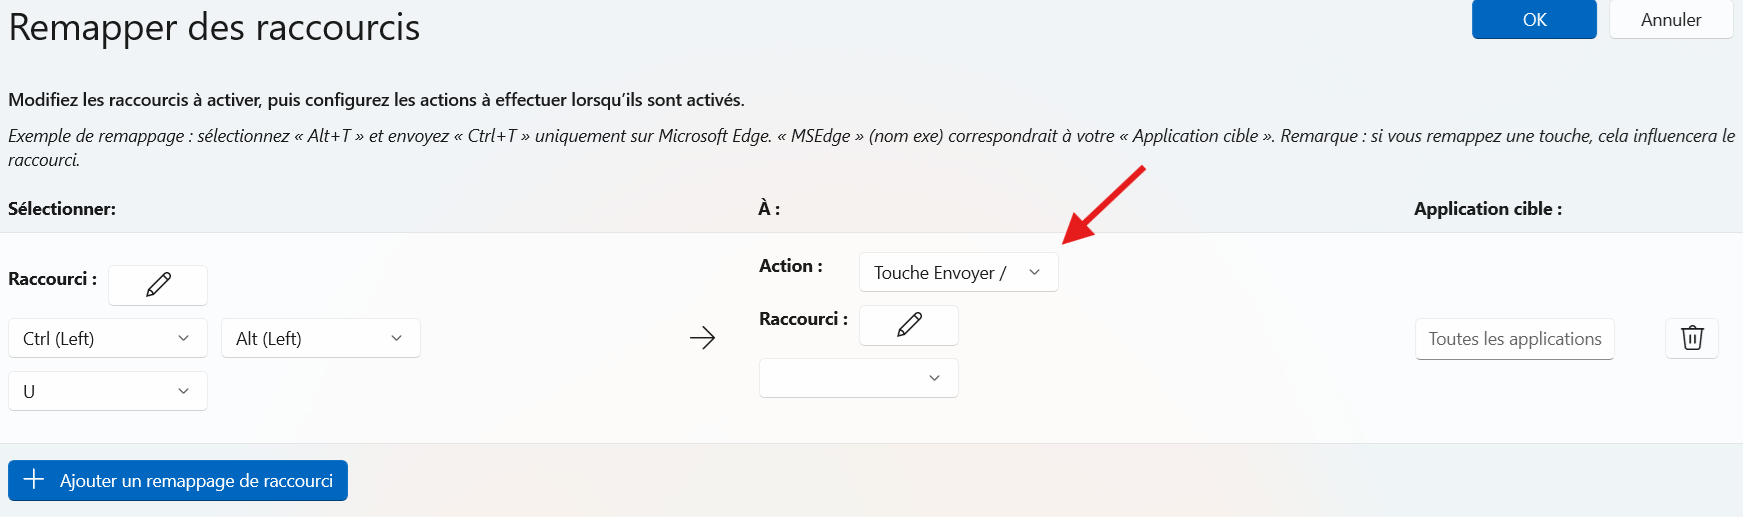Expand the U key dropdown
1743x517 pixels.
pyautogui.click(x=108, y=391)
